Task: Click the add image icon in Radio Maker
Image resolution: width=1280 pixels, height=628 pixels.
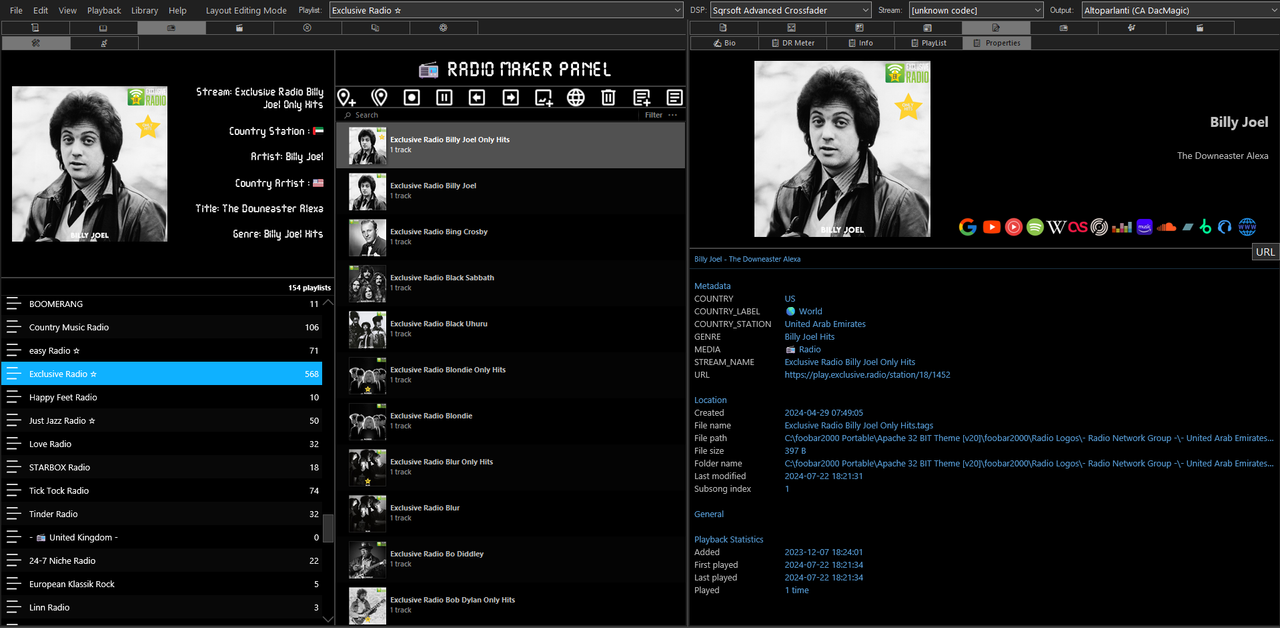Action: pyautogui.click(x=543, y=97)
